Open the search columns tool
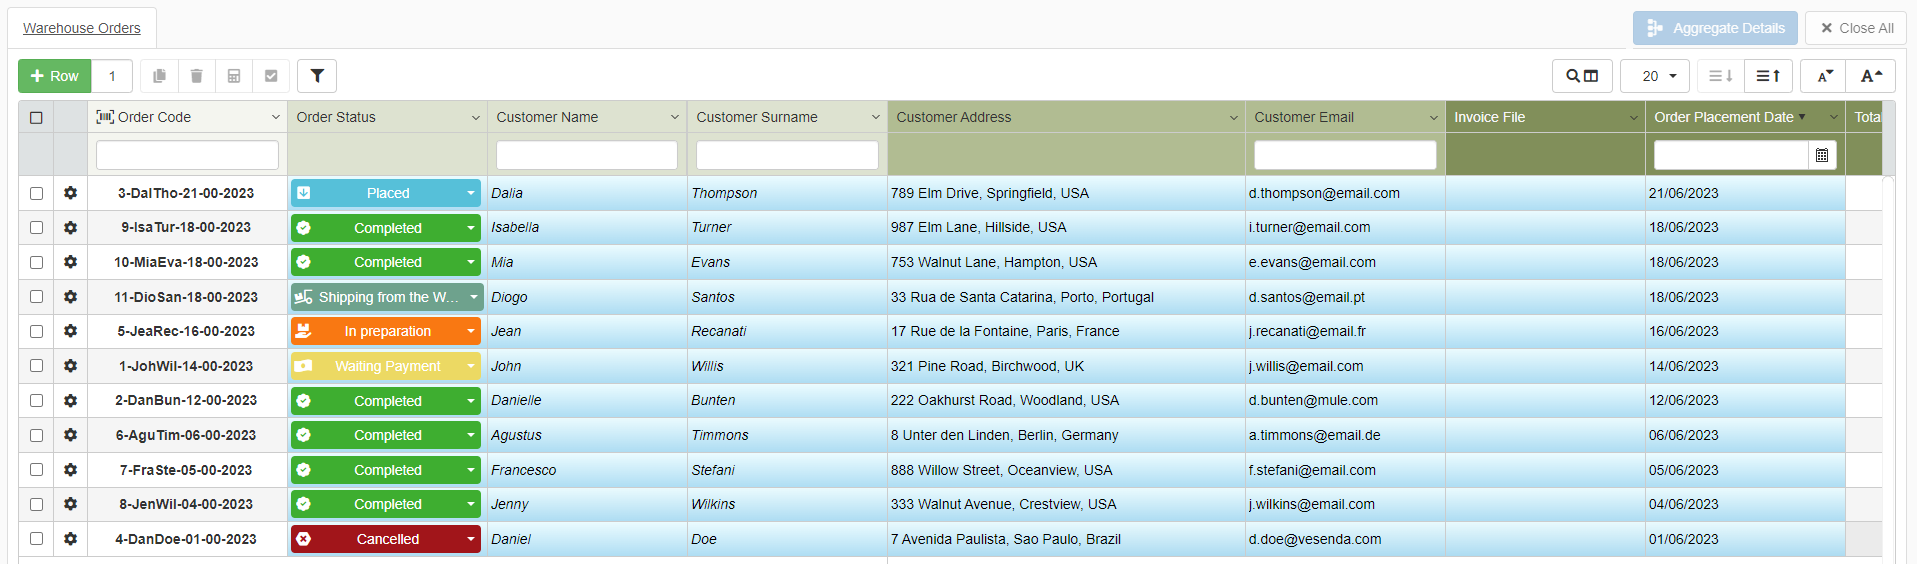1917x564 pixels. coord(1581,76)
